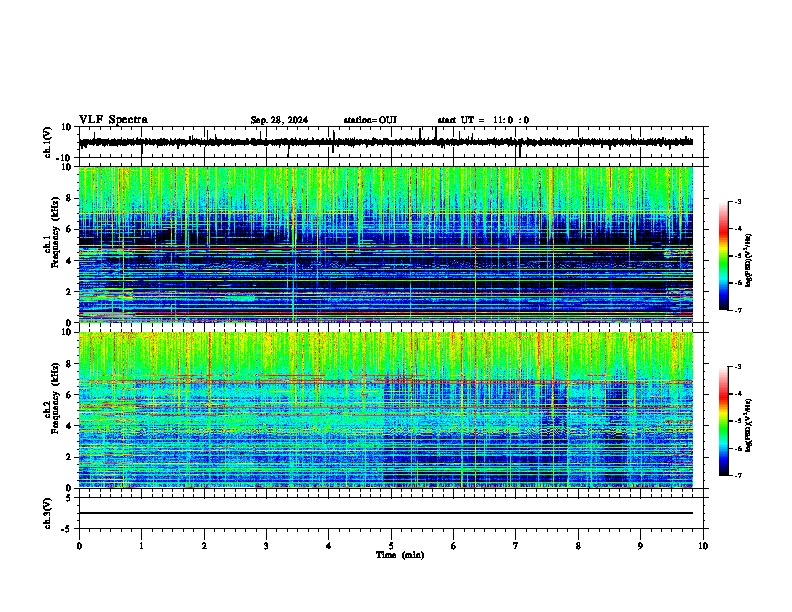Click the time axis tick label "7"

[x=516, y=546]
